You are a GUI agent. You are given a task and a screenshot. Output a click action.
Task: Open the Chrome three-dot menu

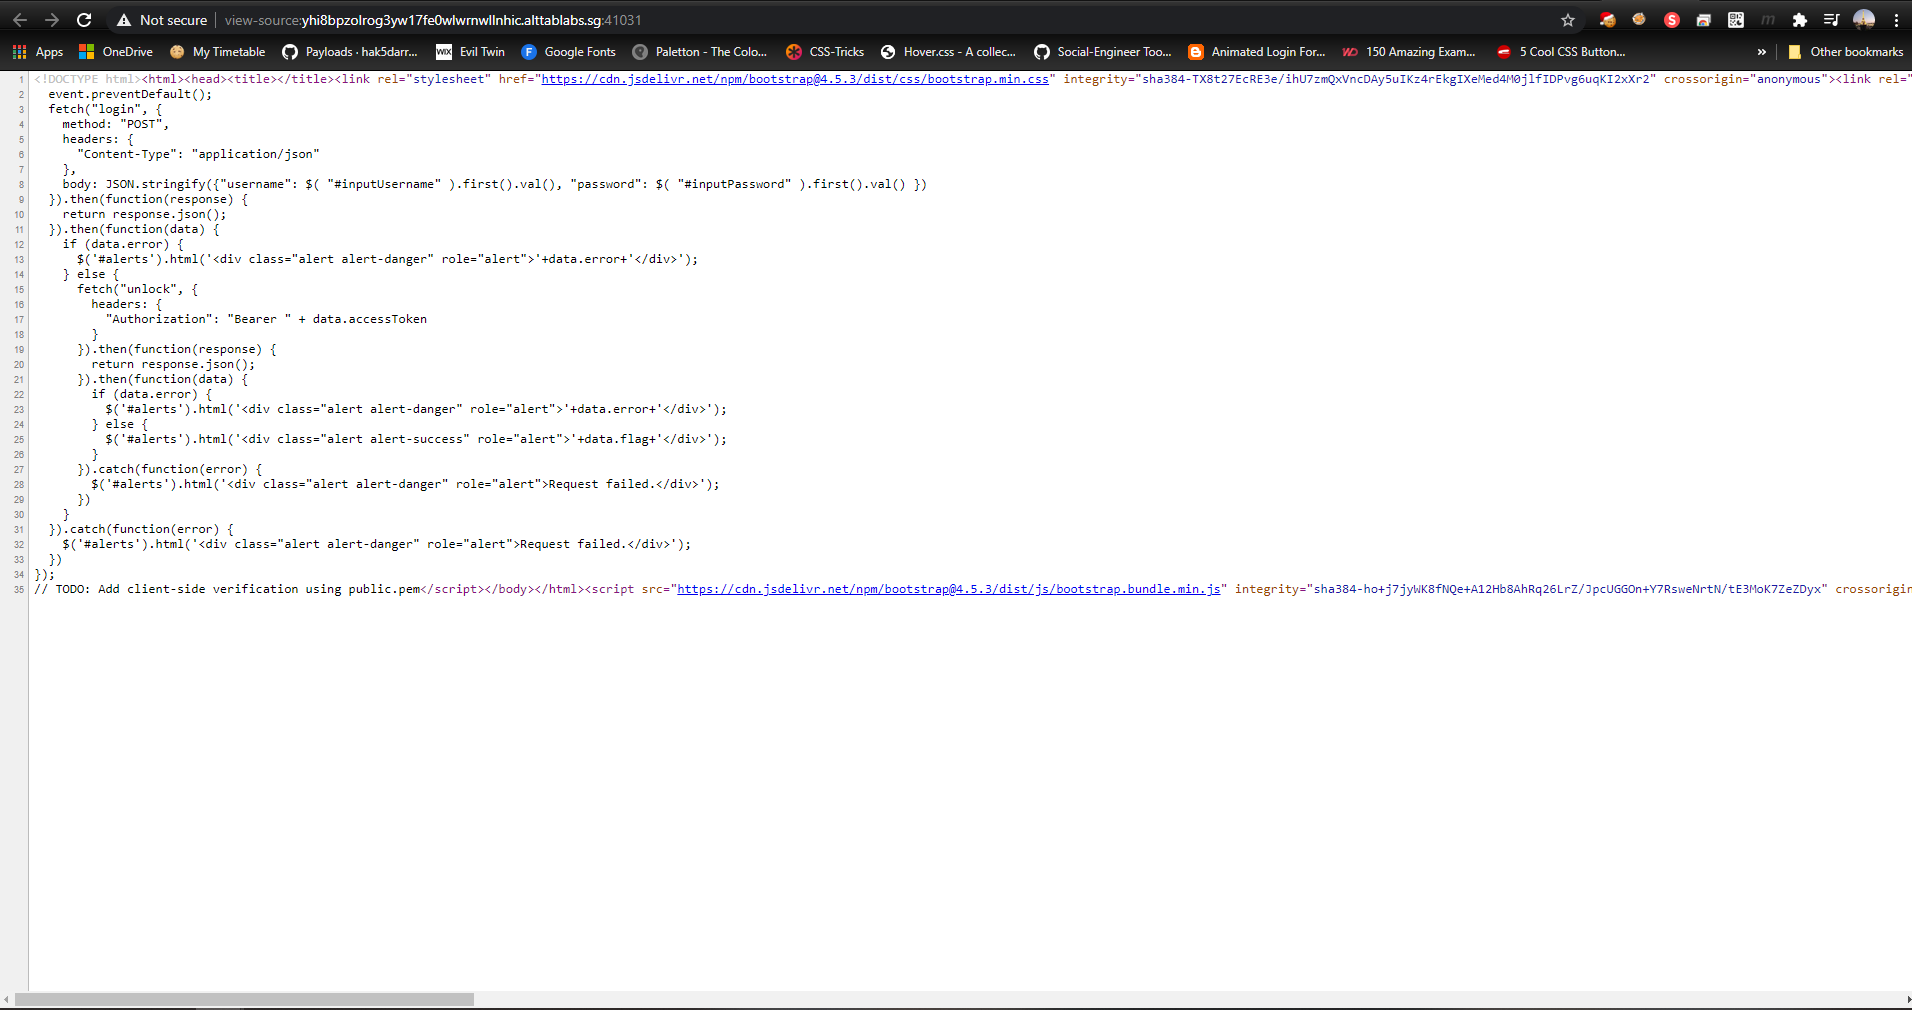pos(1896,20)
